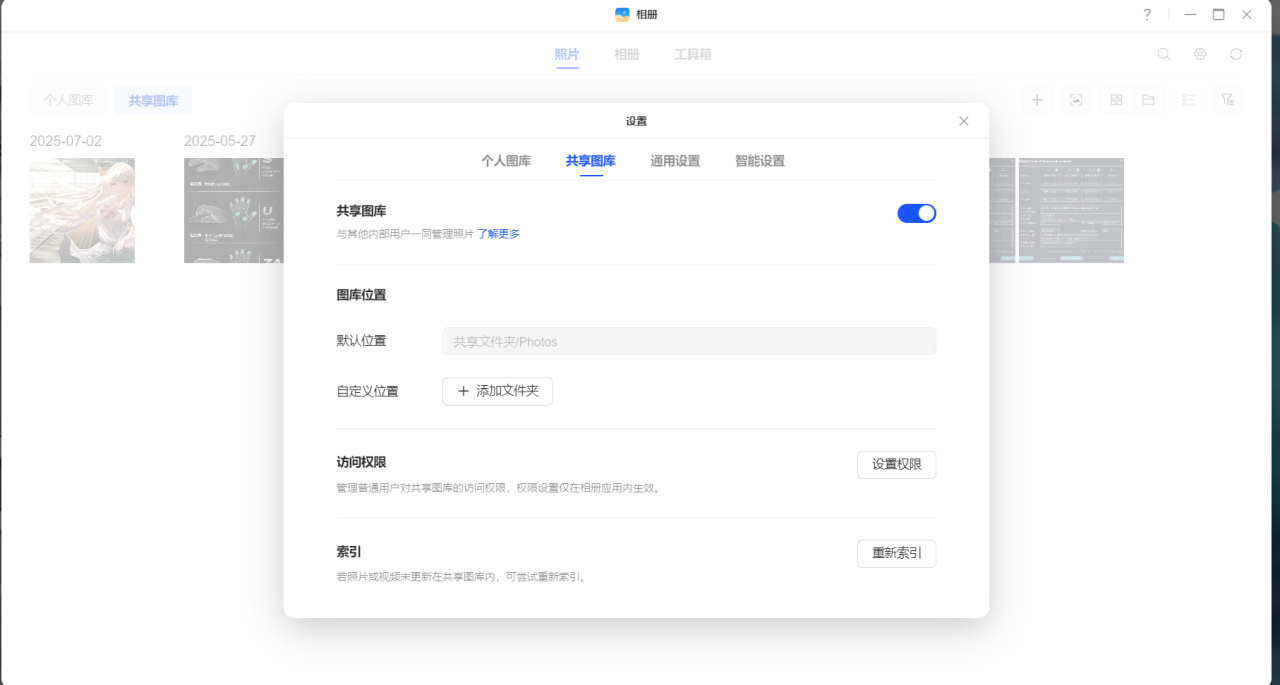This screenshot has width=1280, height=685.
Task: Switch to the 相册 main tab
Action: (x=627, y=54)
